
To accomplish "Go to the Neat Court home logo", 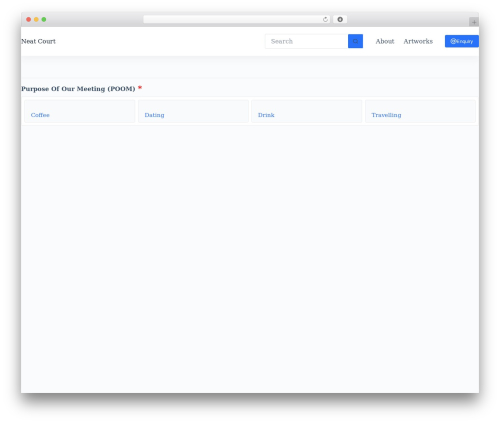I will tap(38, 41).
